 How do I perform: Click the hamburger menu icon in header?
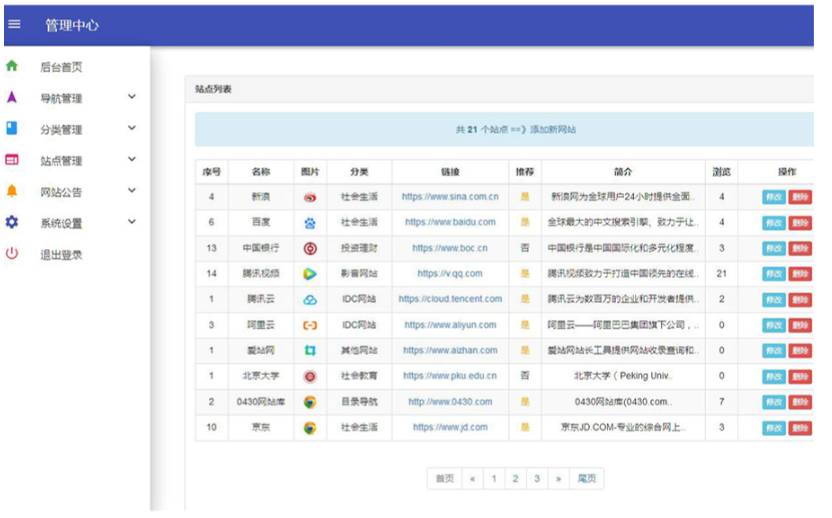[14, 25]
